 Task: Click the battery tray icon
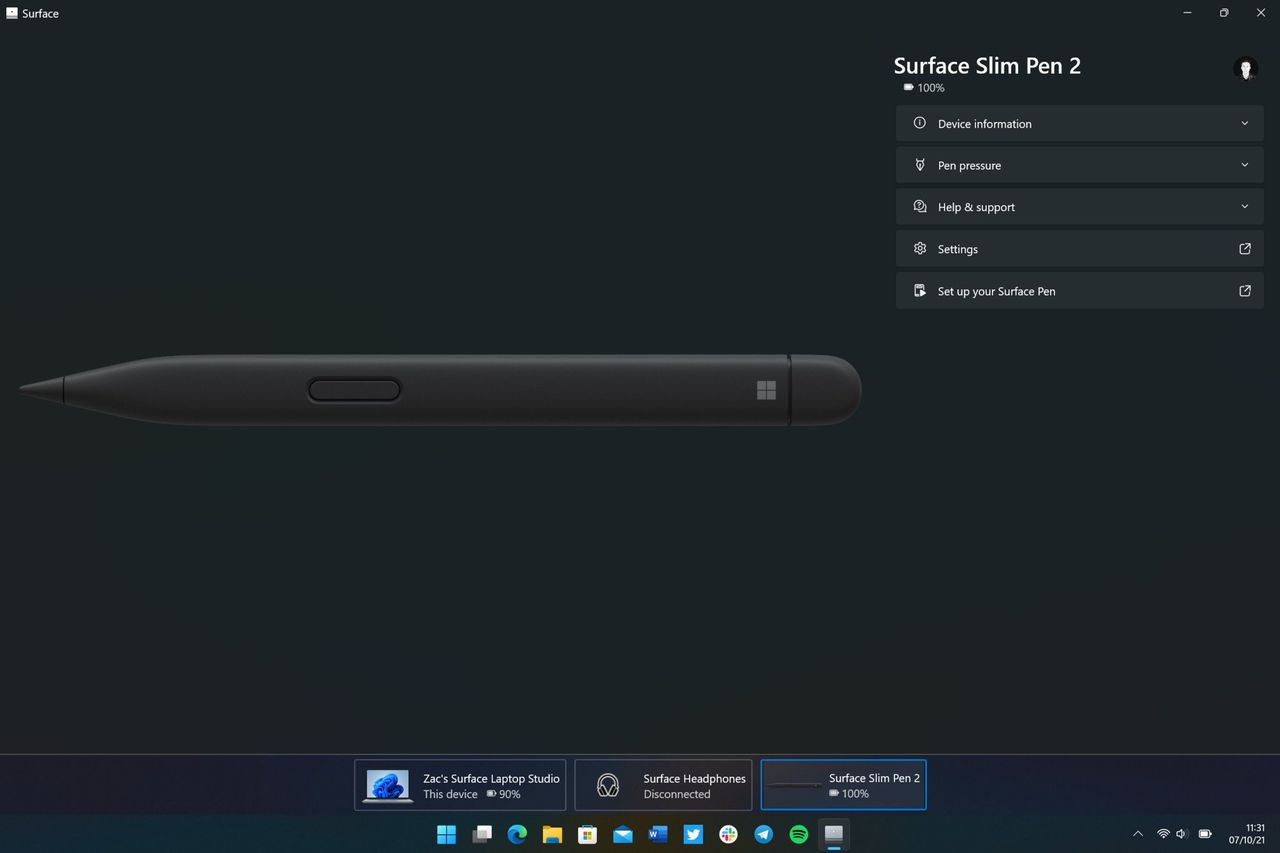1205,834
